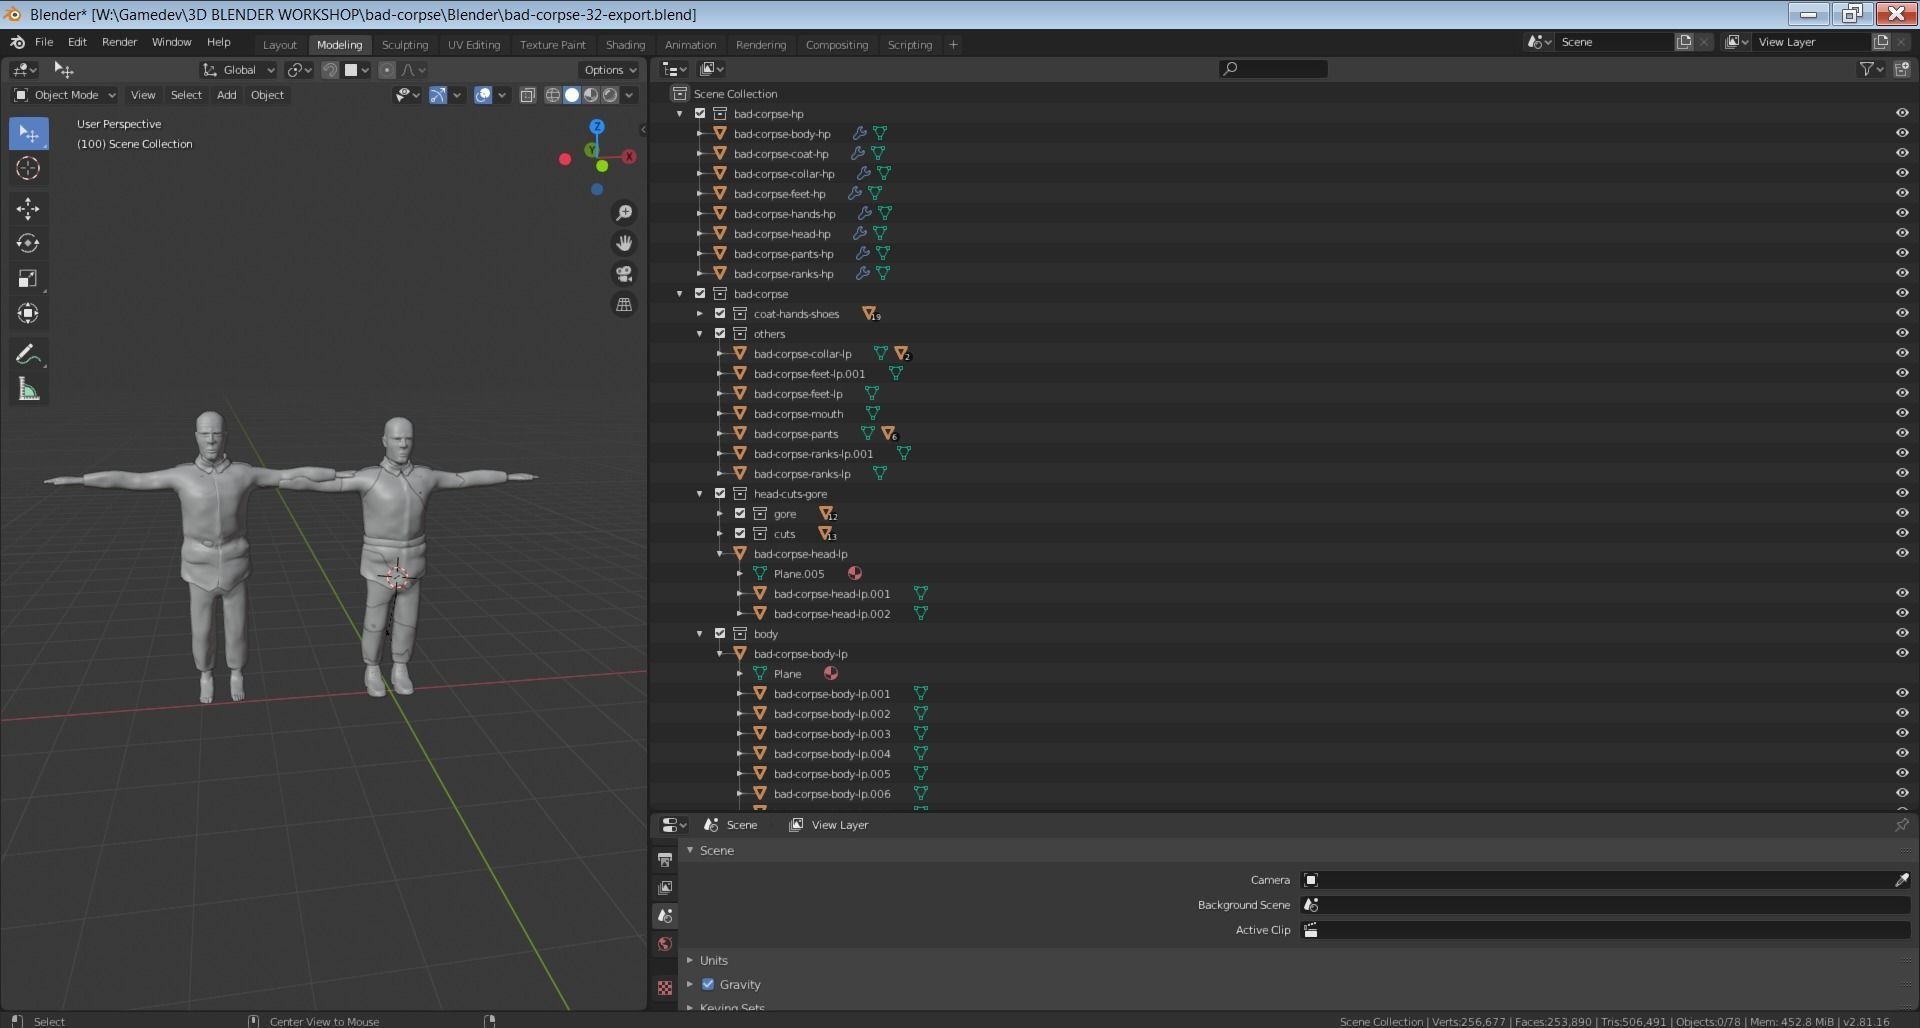Screen dimensions: 1920x1028
Task: Open the viewport Select menu
Action: point(186,95)
